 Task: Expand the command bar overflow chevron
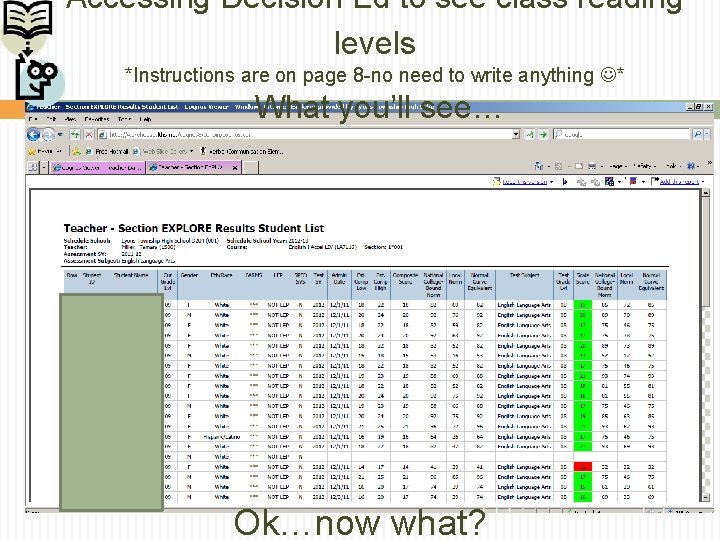pyautogui.click(x=709, y=163)
